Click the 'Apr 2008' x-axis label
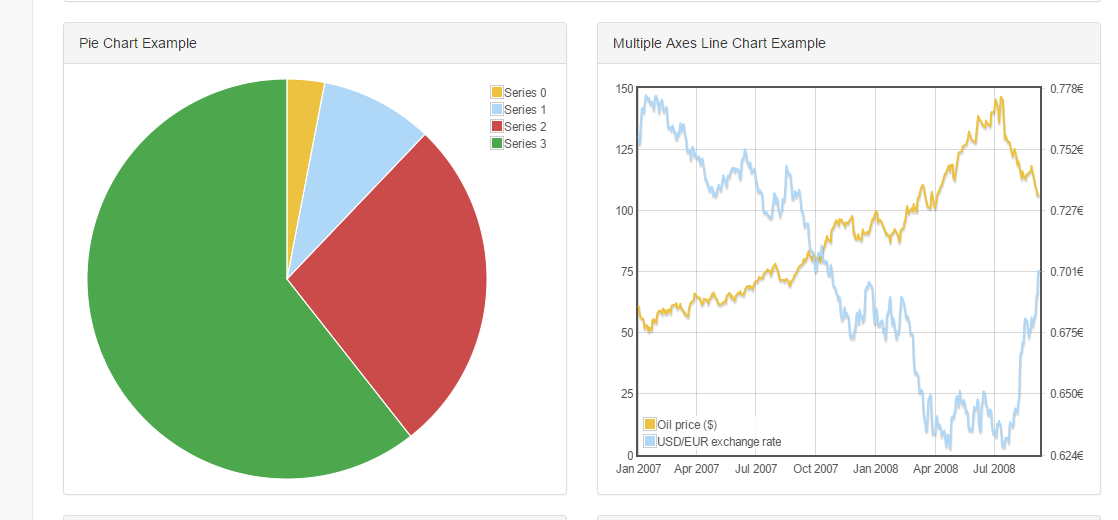1118x520 pixels. (935, 469)
